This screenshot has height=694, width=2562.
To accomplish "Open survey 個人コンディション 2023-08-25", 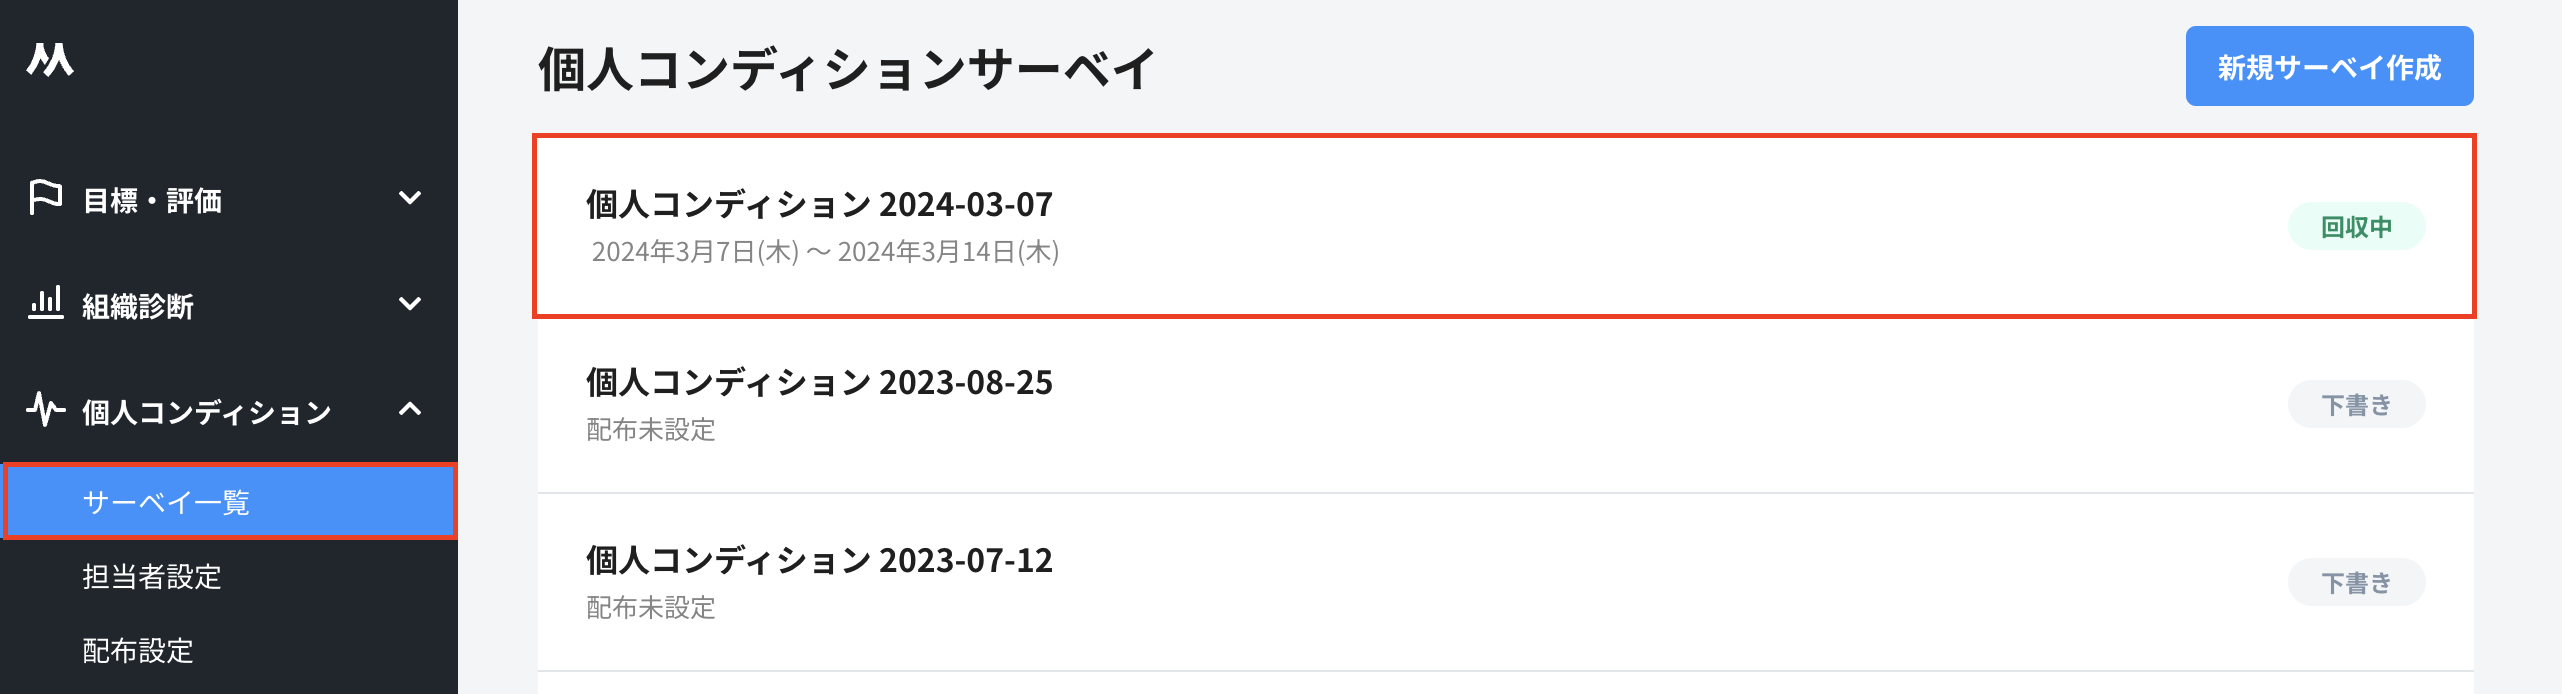I will click(x=819, y=383).
